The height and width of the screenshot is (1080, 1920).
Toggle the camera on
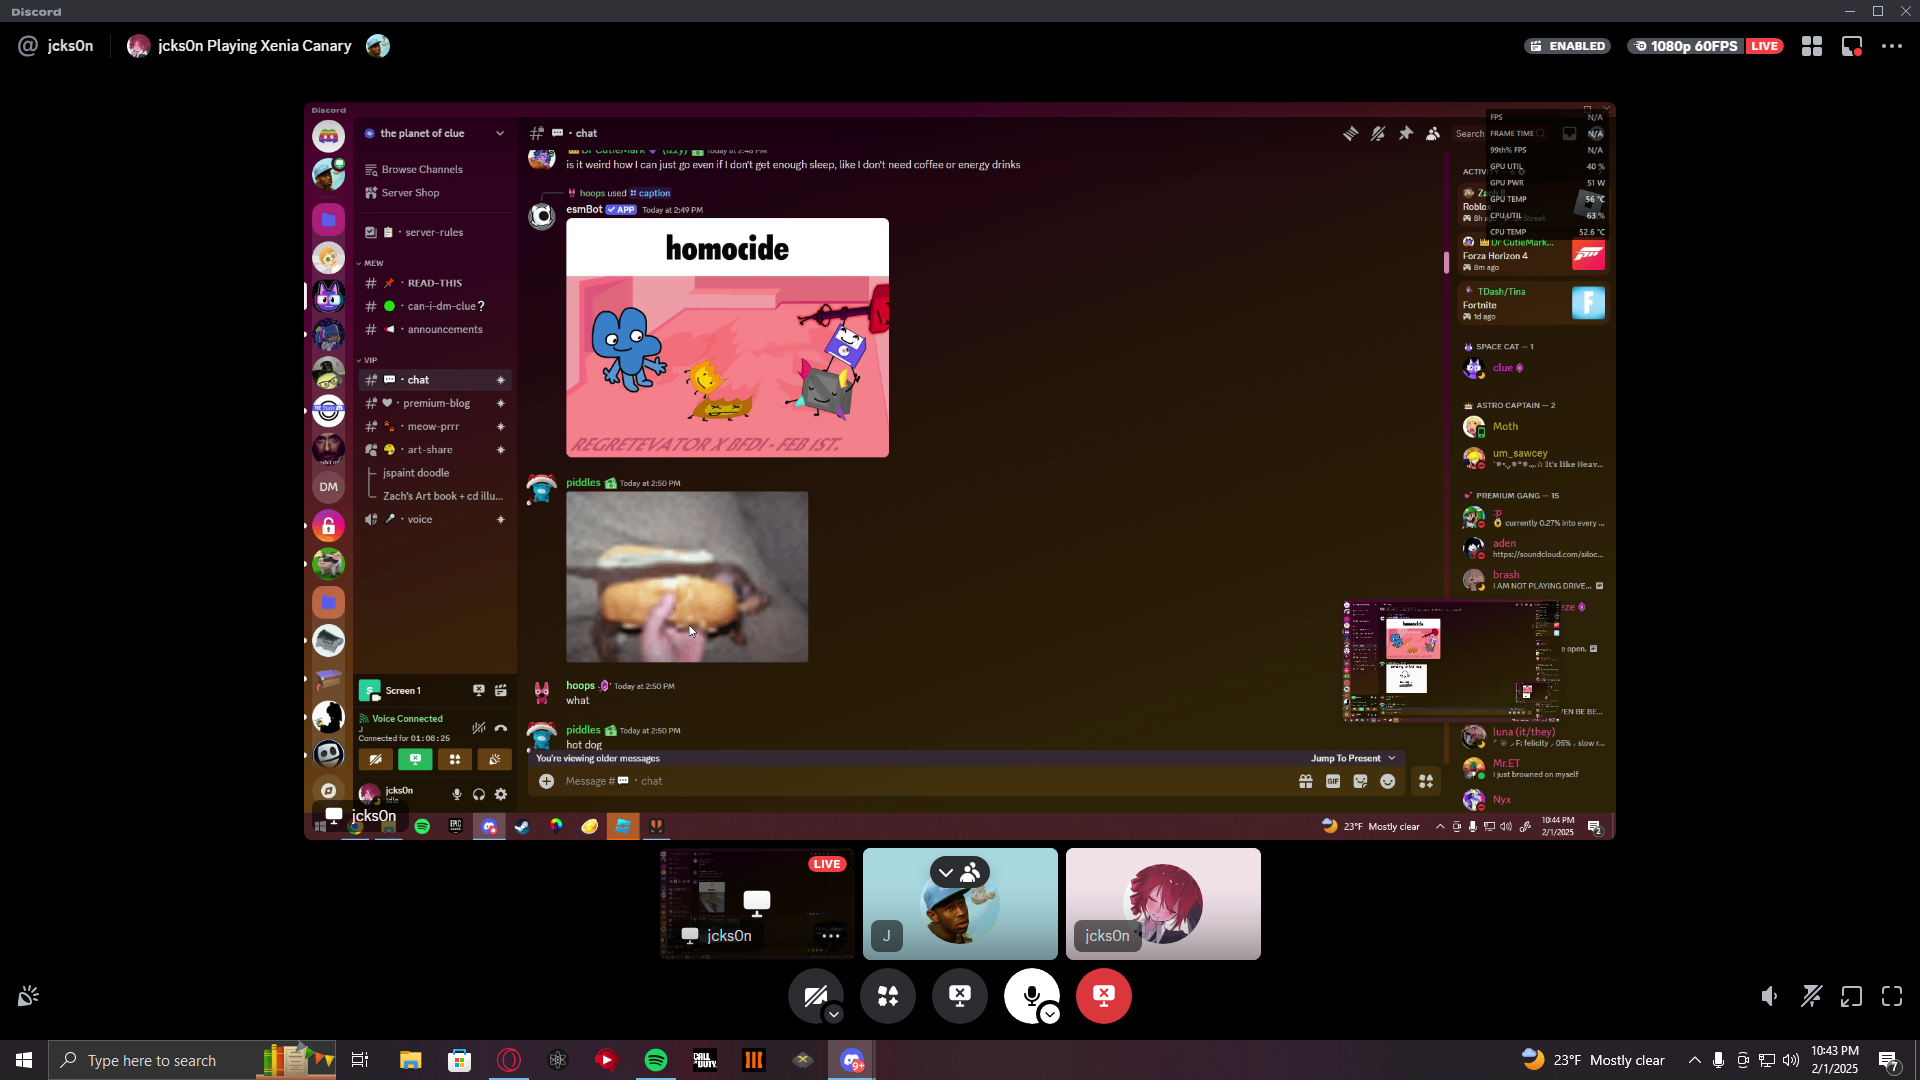coord(814,995)
